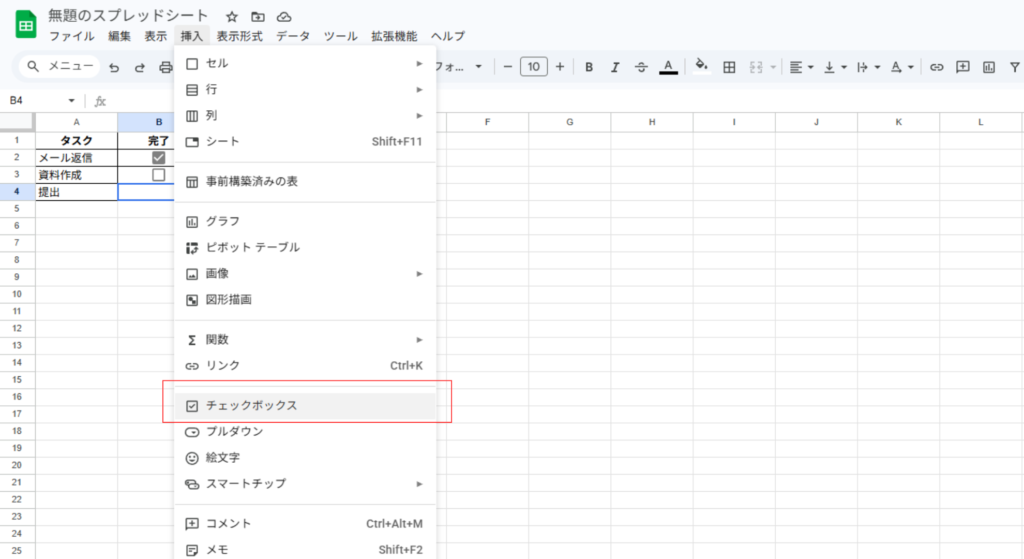This screenshot has width=1024, height=559.
Task: Open text color picker
Action: click(x=668, y=67)
